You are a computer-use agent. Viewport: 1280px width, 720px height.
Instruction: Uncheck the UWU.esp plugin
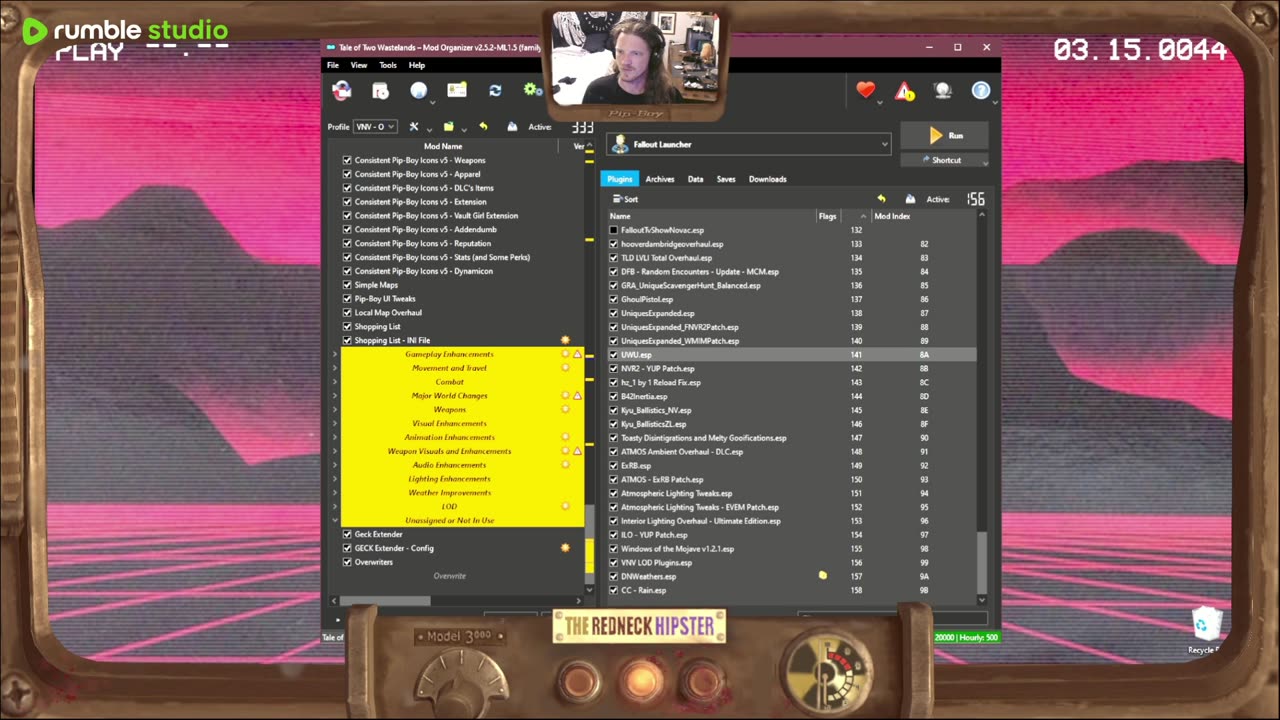(614, 355)
